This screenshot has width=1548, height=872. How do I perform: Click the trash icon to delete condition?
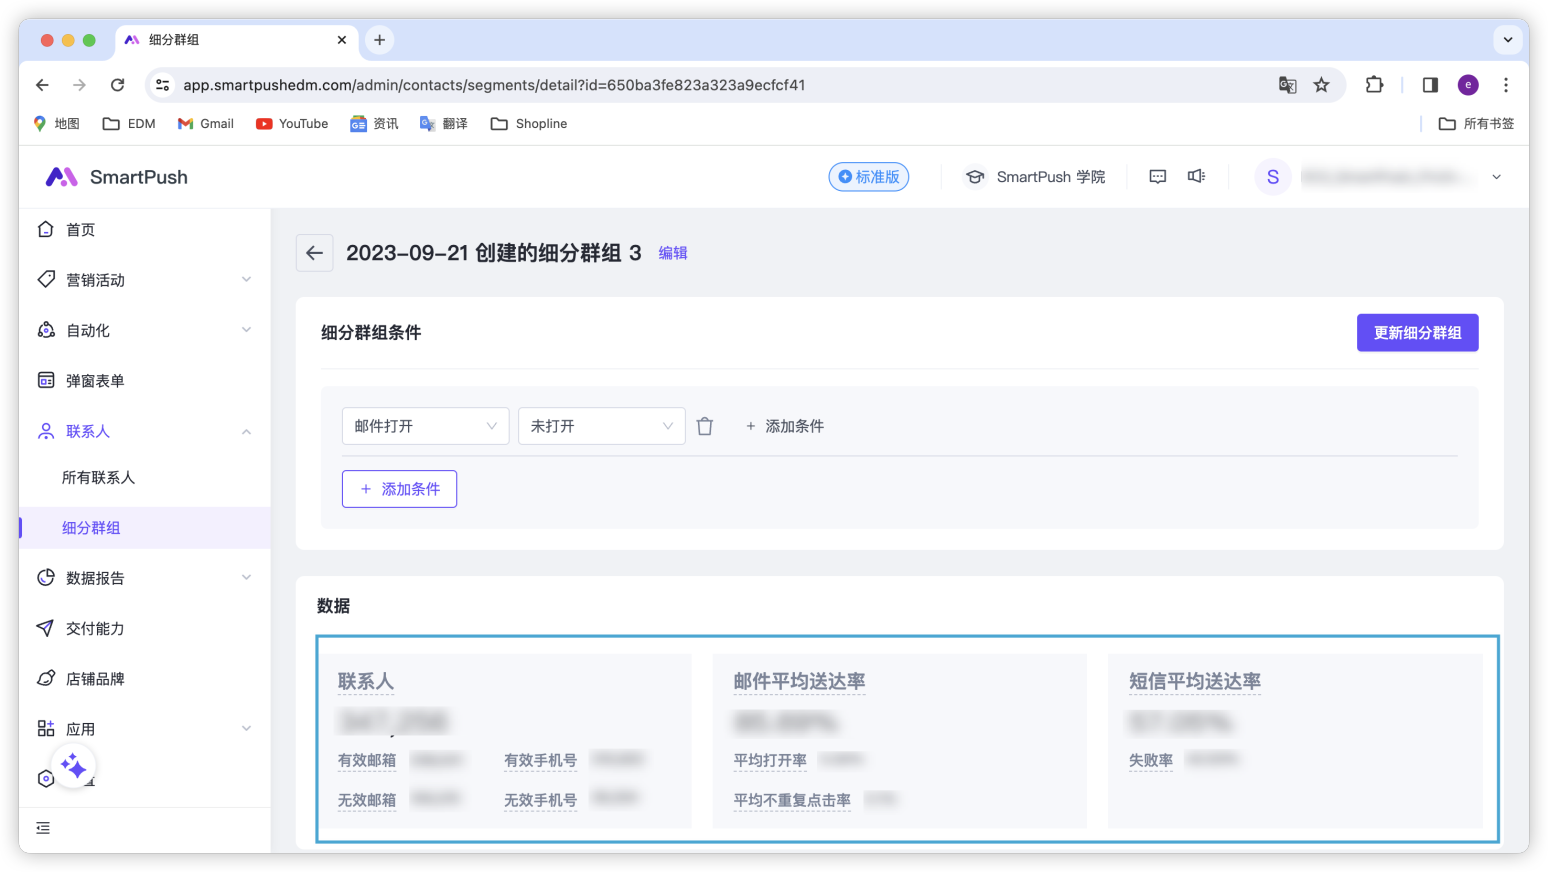click(x=705, y=426)
